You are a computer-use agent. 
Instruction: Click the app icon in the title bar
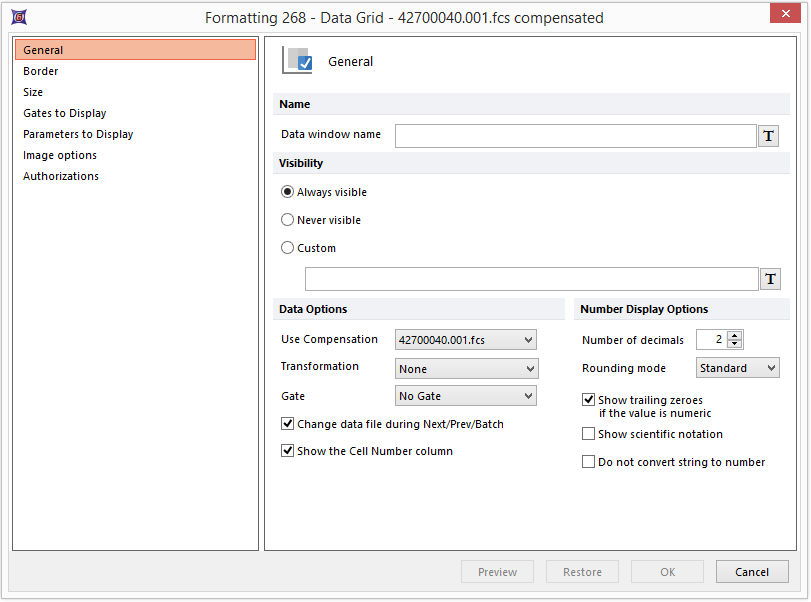(x=18, y=17)
